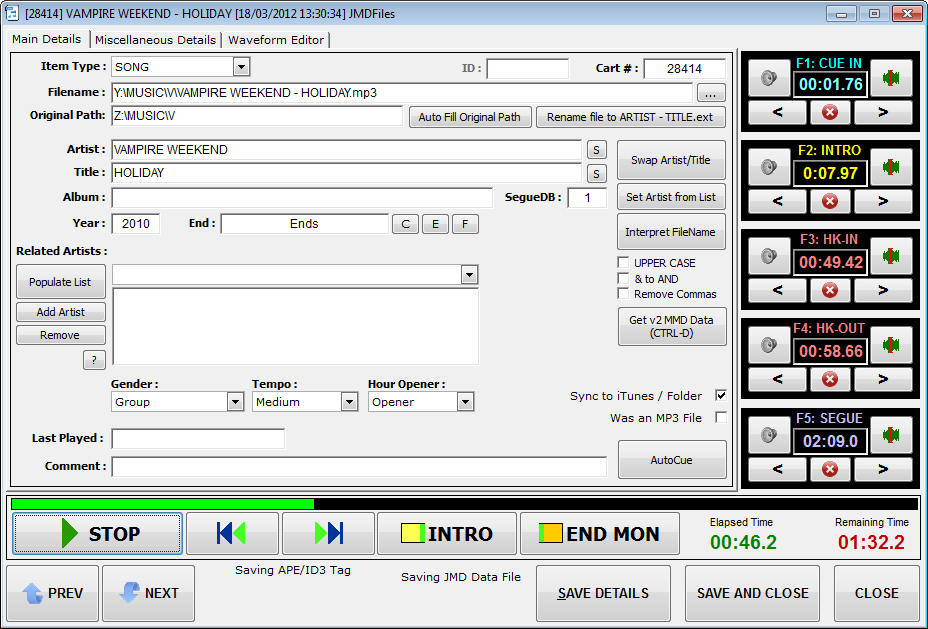Nudge F3 HK-IN marker forward
The height and width of the screenshot is (629, 928).
coord(883,290)
